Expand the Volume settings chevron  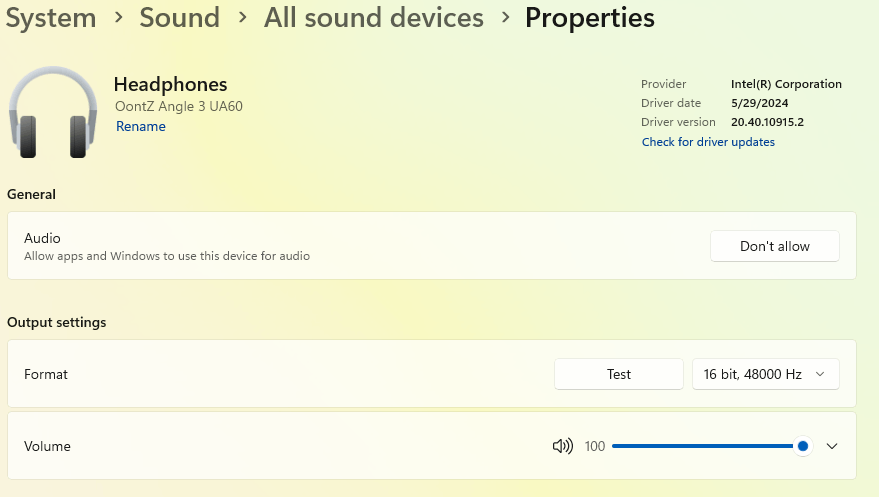(x=832, y=446)
